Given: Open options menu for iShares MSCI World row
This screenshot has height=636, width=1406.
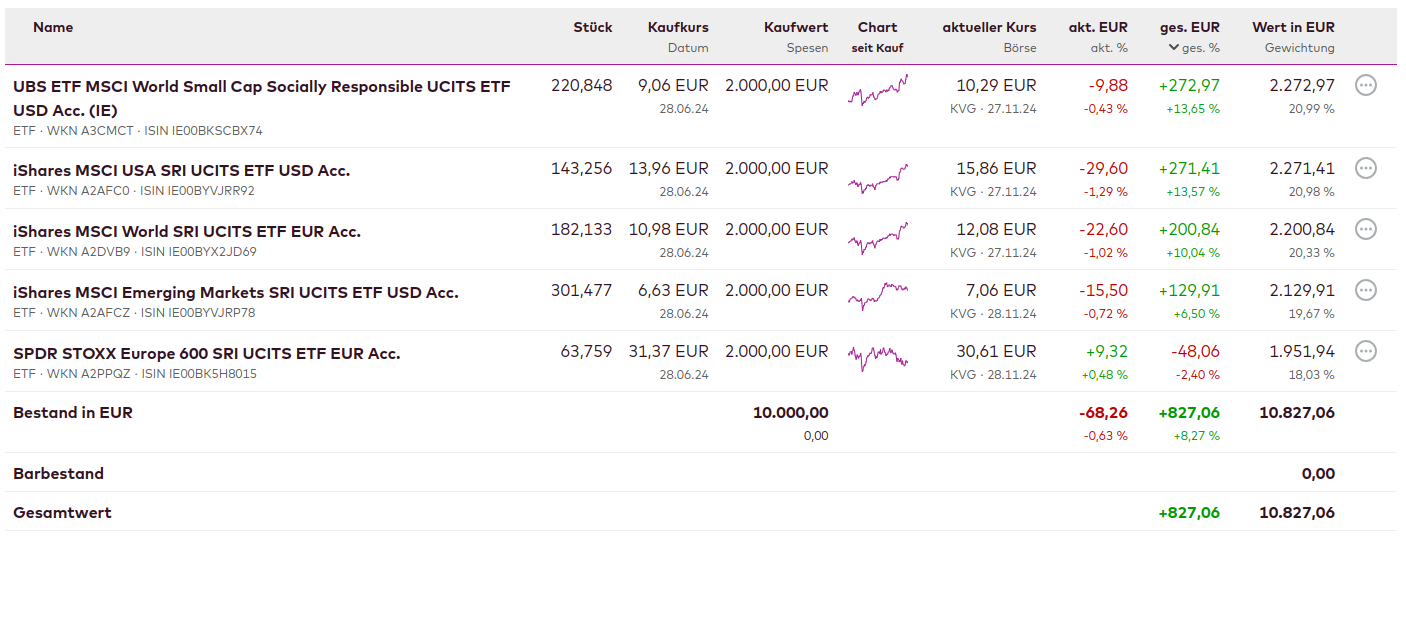Looking at the screenshot, I should [x=1365, y=230].
